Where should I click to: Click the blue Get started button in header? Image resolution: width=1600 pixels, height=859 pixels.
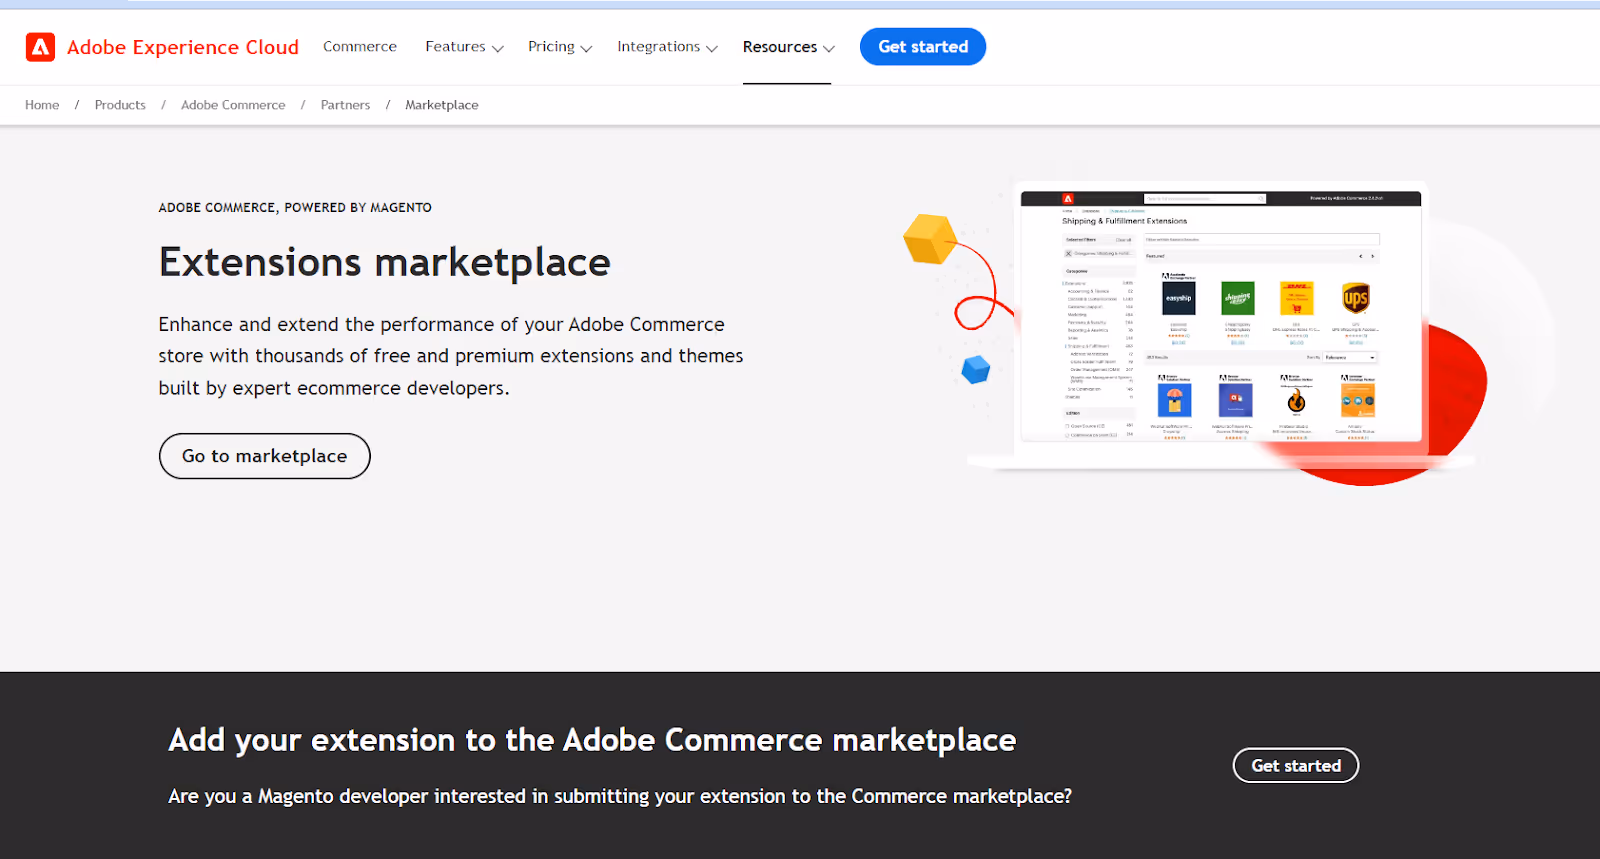[923, 47]
